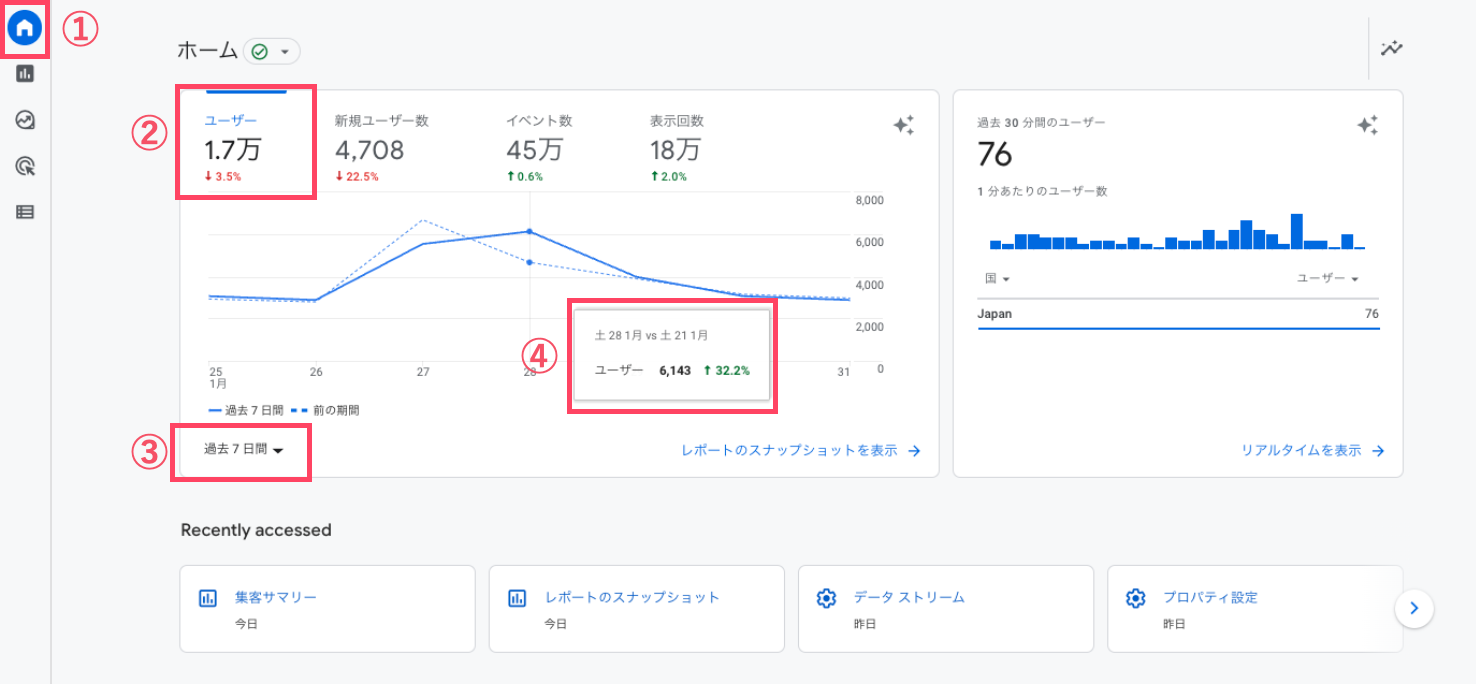Viewport: 1476px width, 694px height.
Task: Click the 1 分あたりのユーザー数 label
Action: click(x=1042, y=191)
